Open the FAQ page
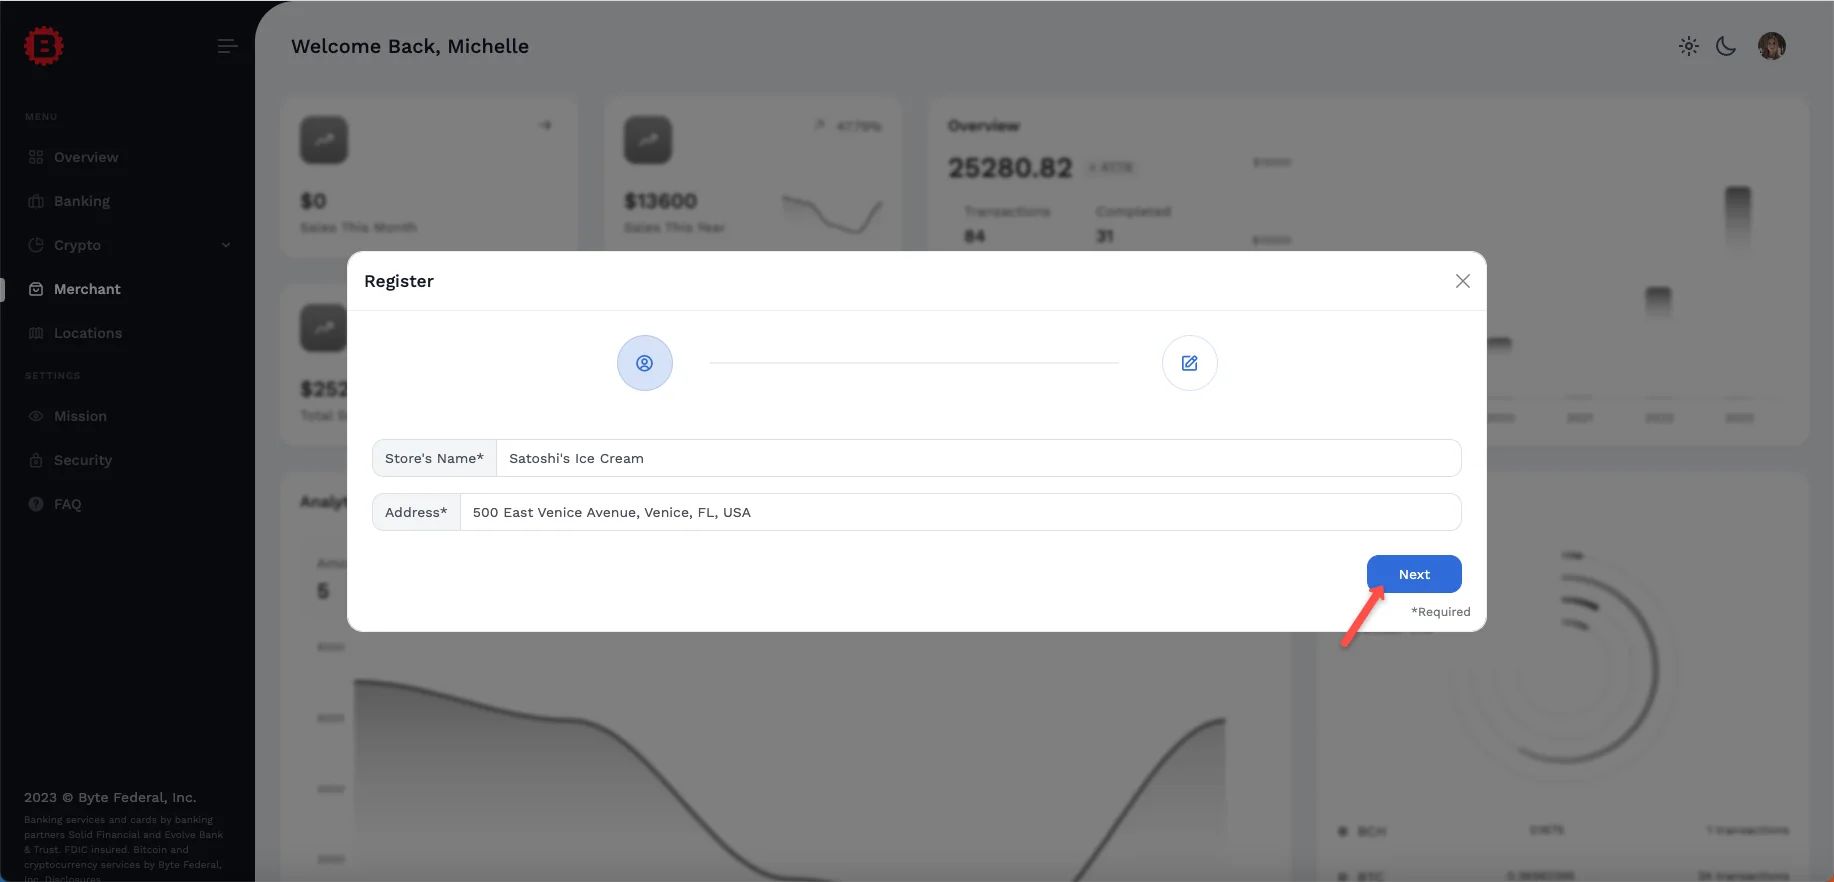The image size is (1834, 882). pyautogui.click(x=67, y=504)
